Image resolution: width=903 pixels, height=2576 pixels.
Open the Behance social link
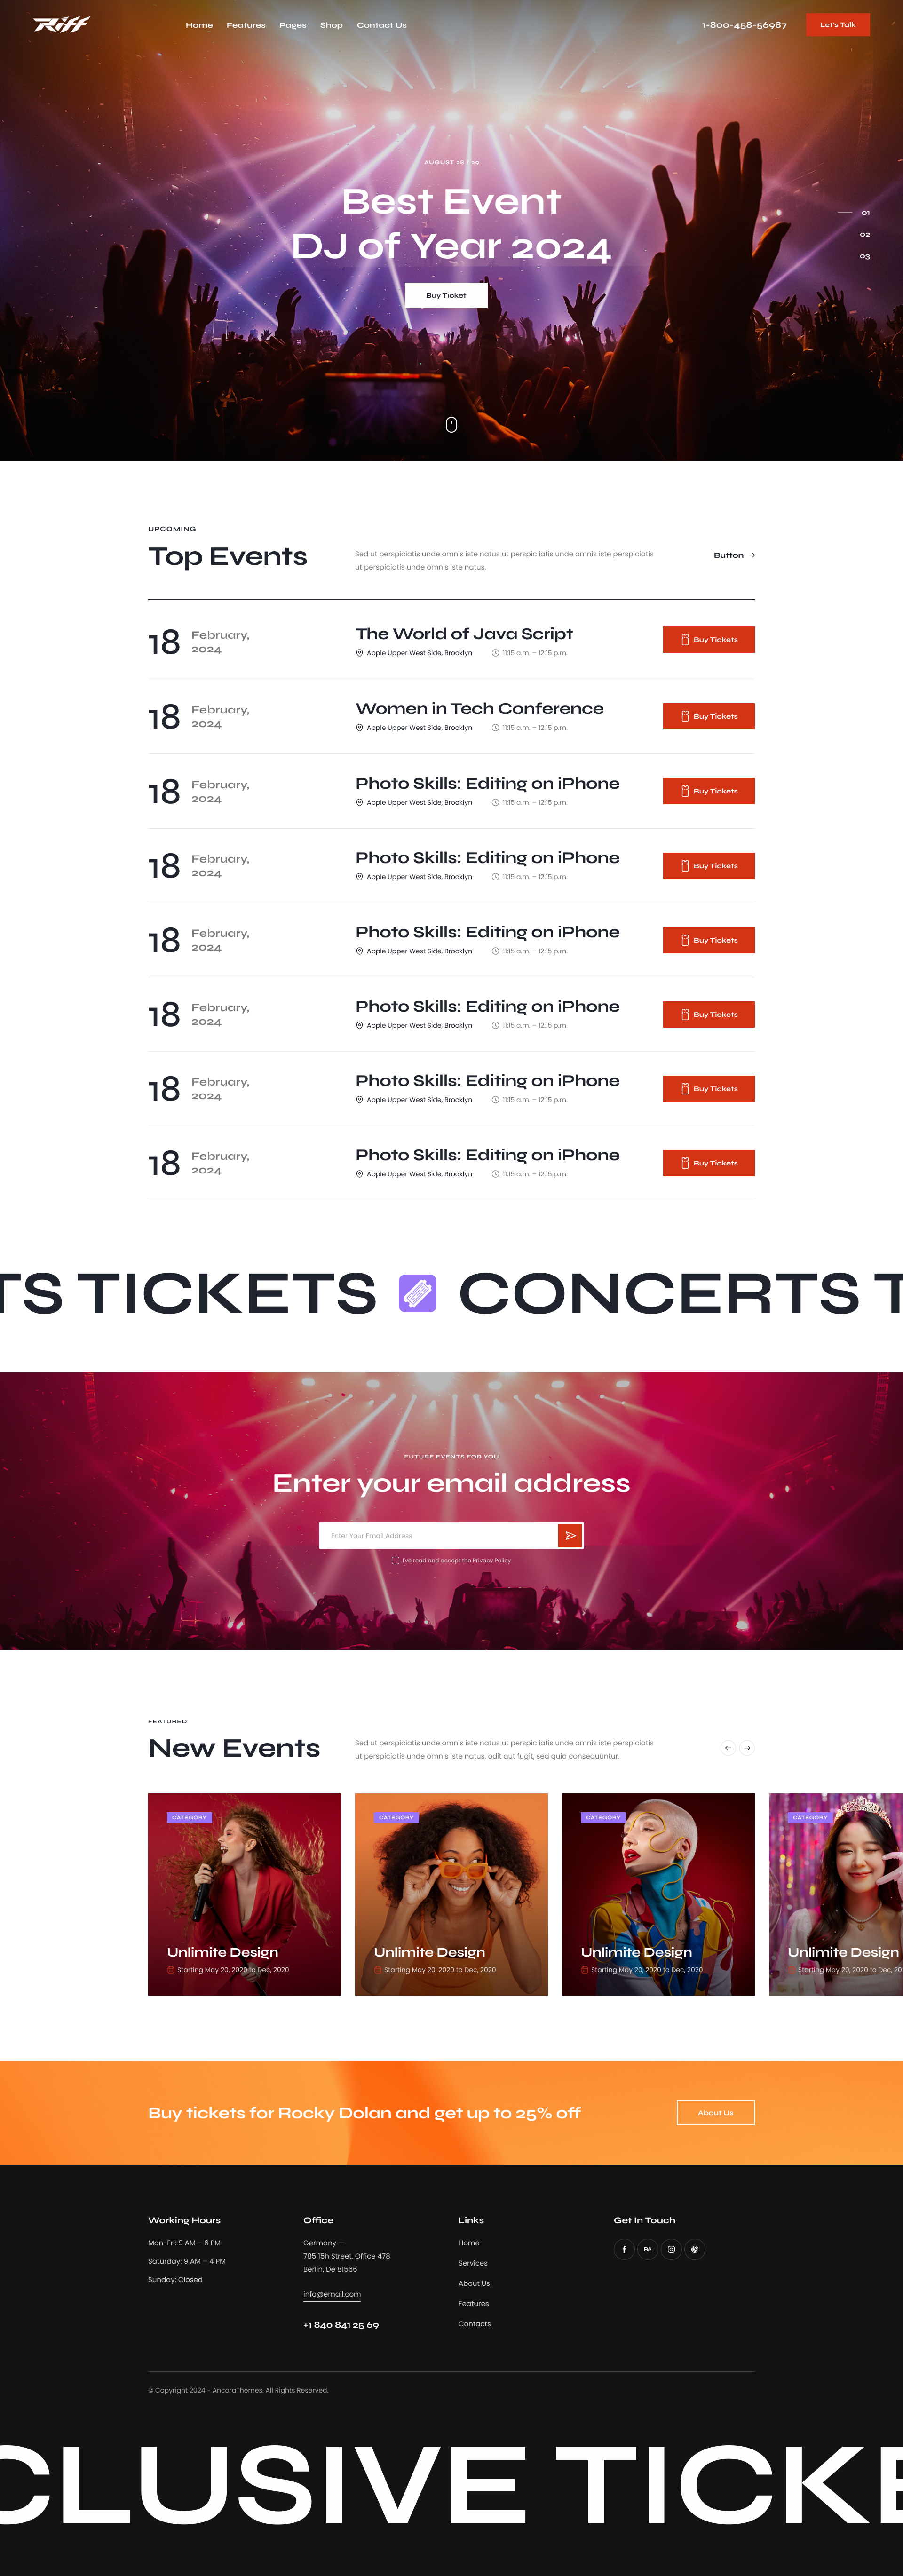(x=648, y=2249)
